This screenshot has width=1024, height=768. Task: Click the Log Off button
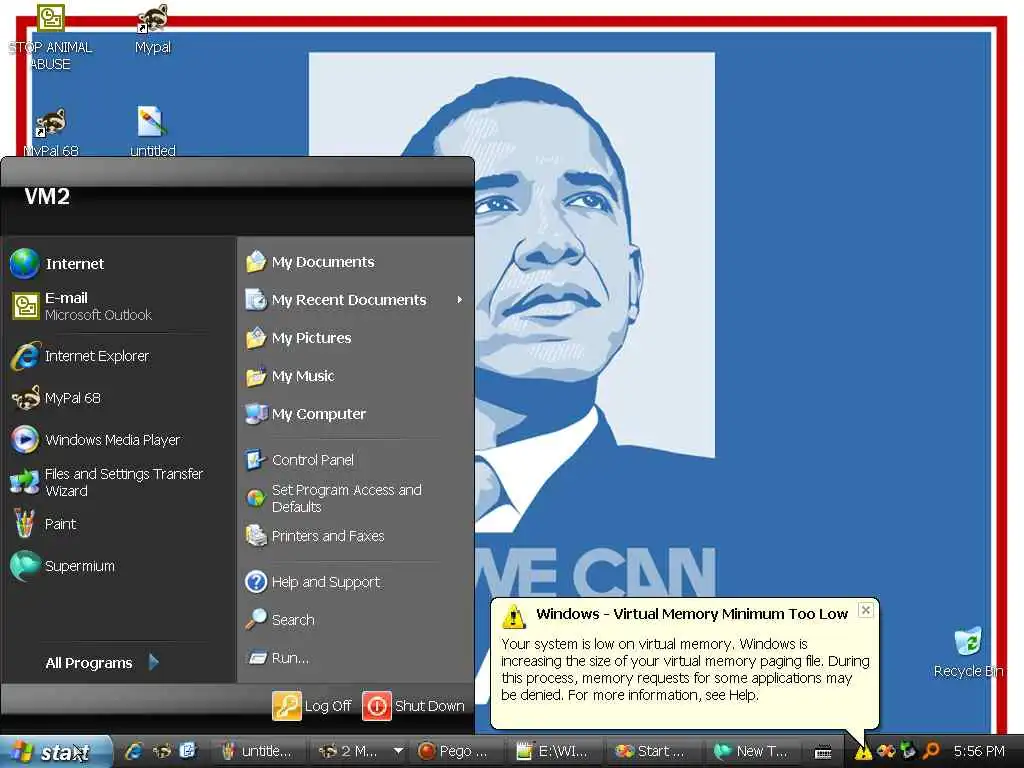point(312,706)
